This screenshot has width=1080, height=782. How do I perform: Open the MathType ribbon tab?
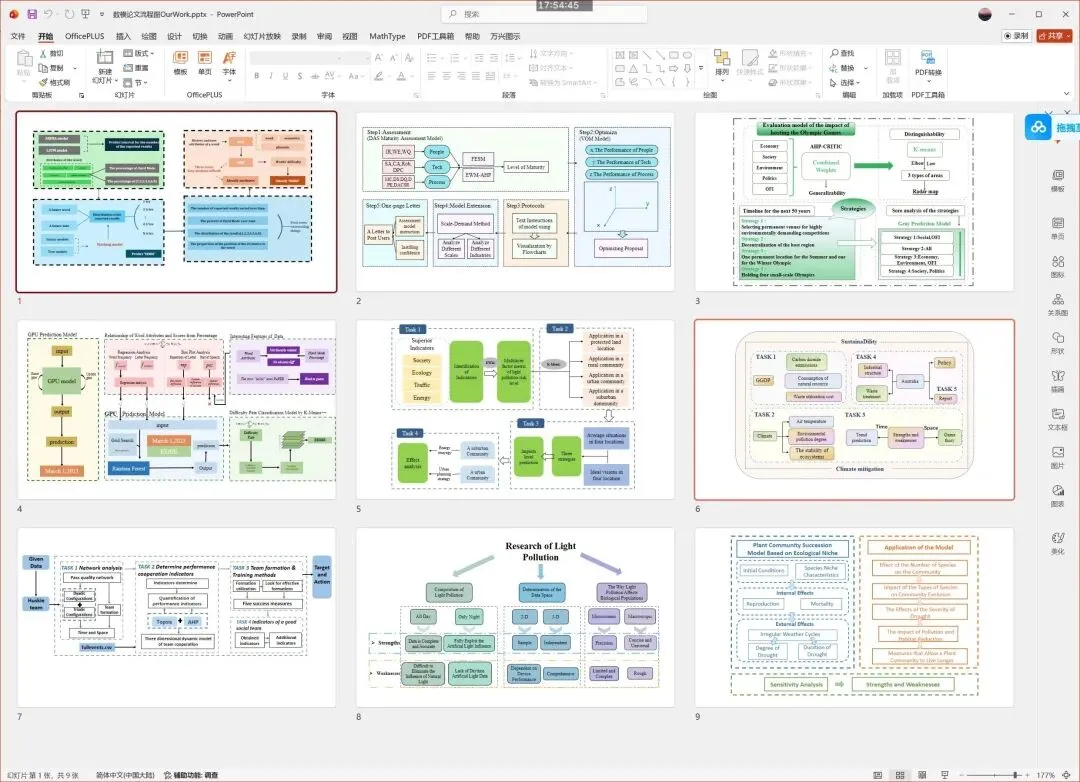387,36
